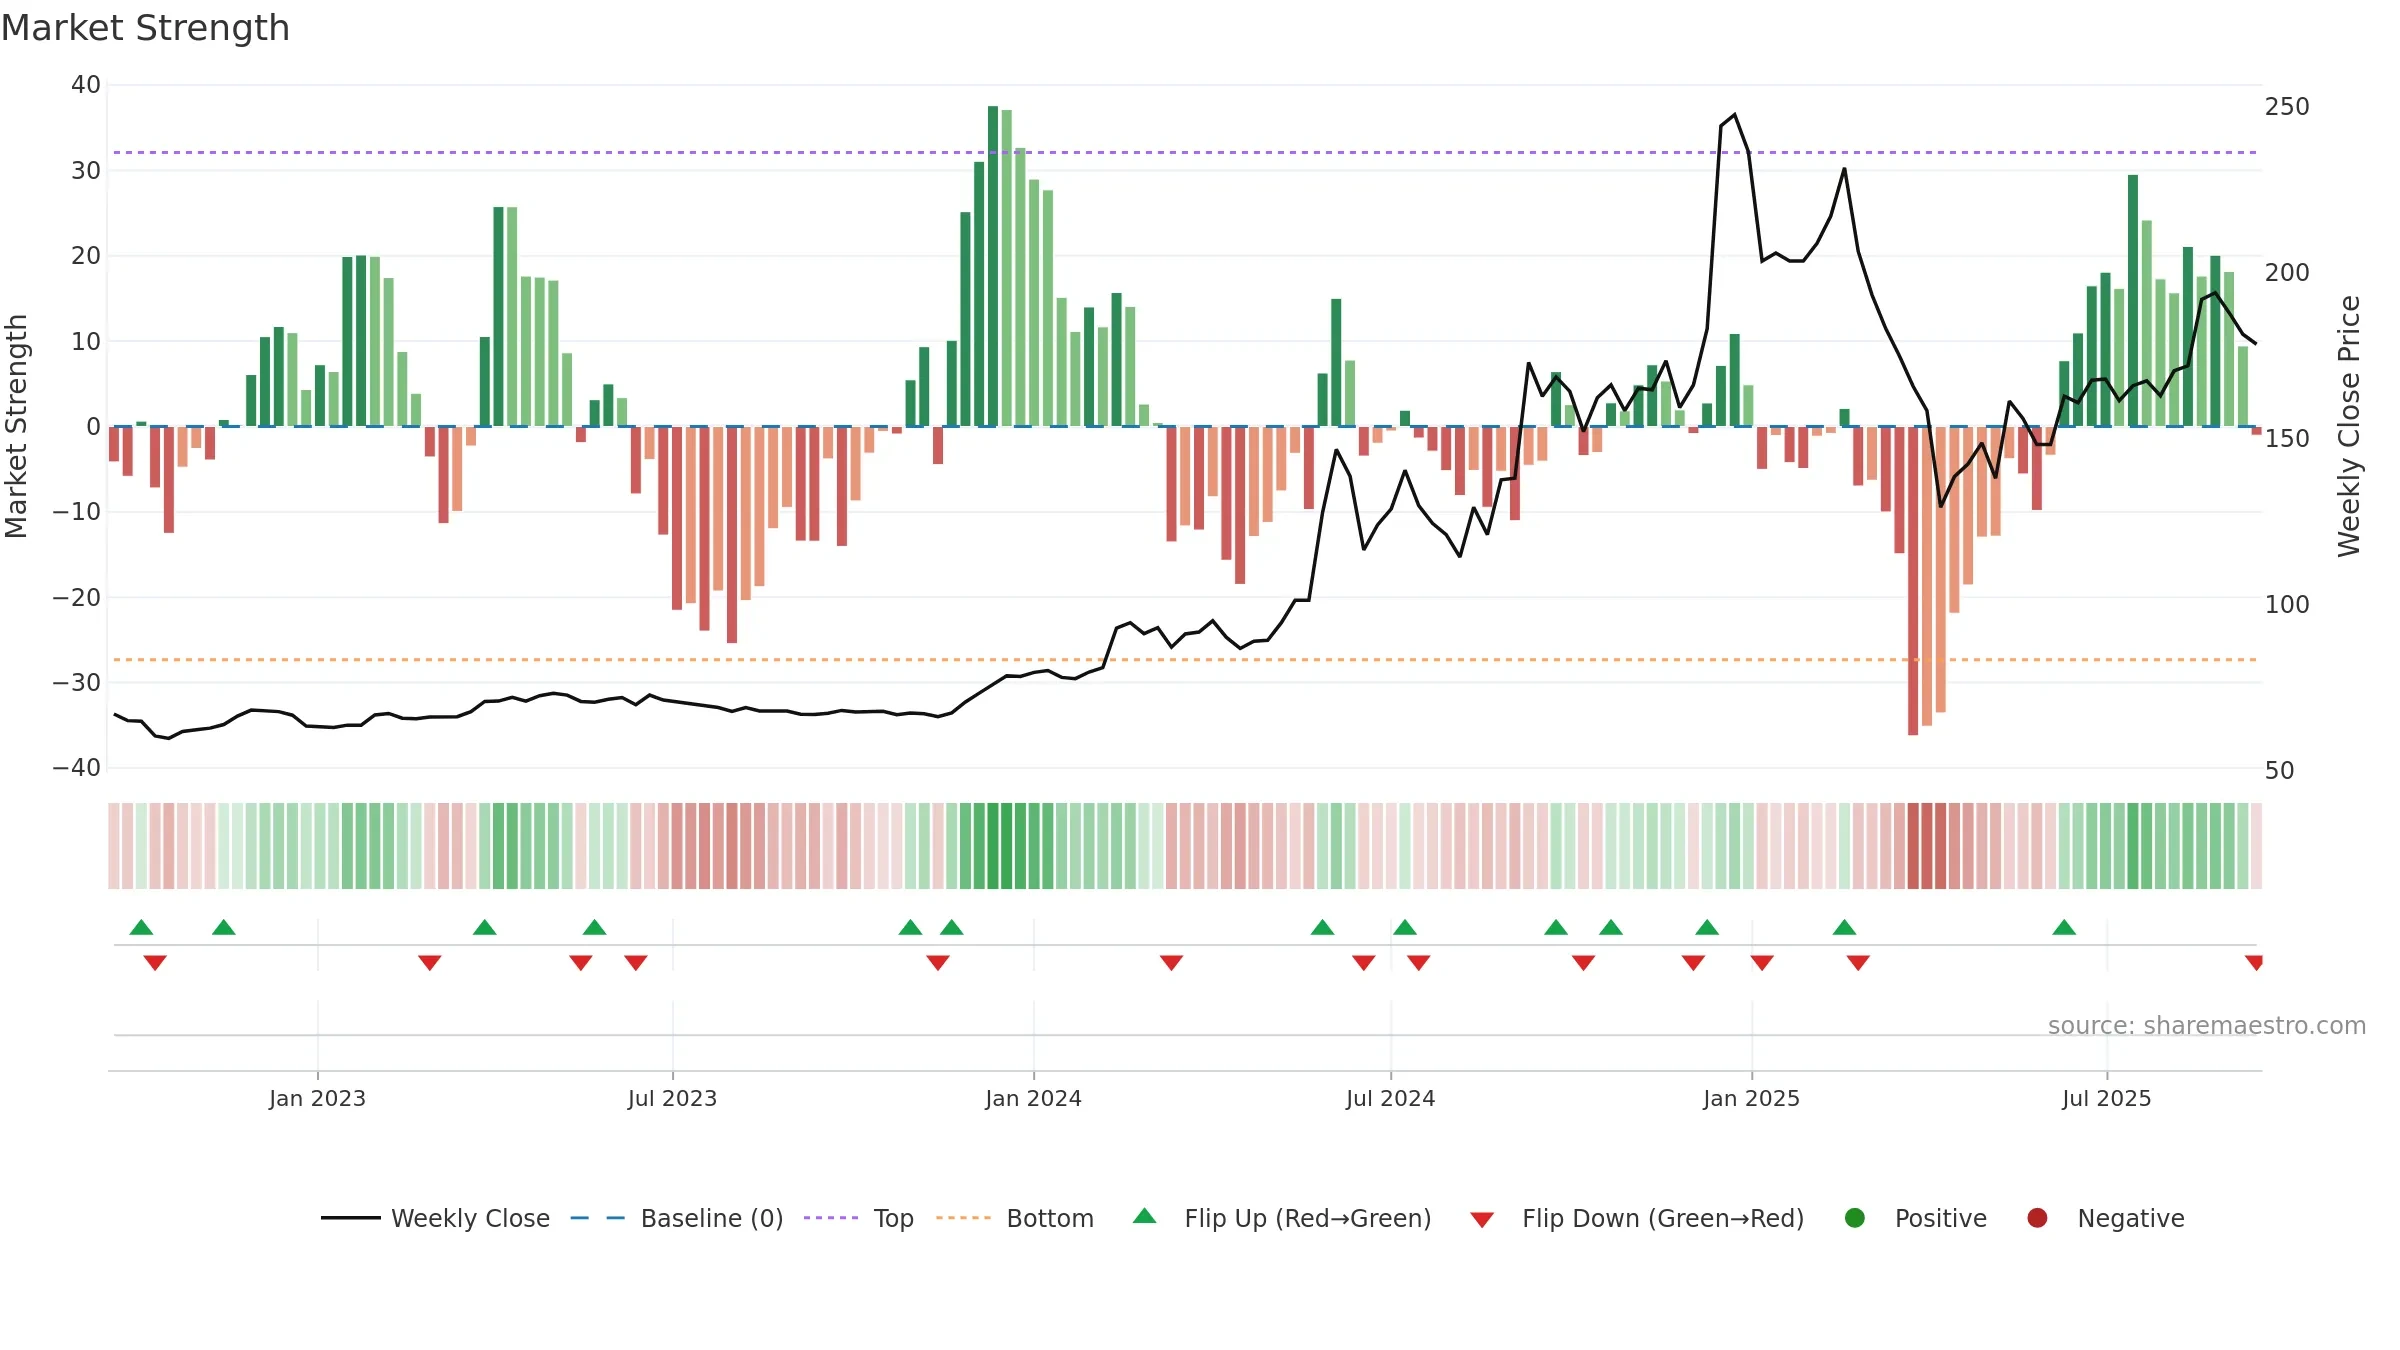Image resolution: width=2400 pixels, height=1350 pixels.
Task: Click the red Negative circle icon in legend
Action: [2037, 1218]
